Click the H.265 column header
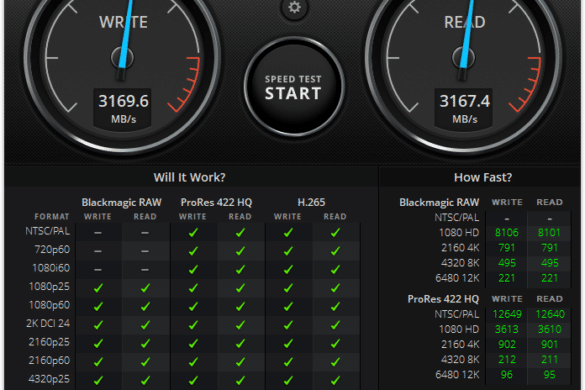This screenshot has width=585, height=390. point(311,202)
